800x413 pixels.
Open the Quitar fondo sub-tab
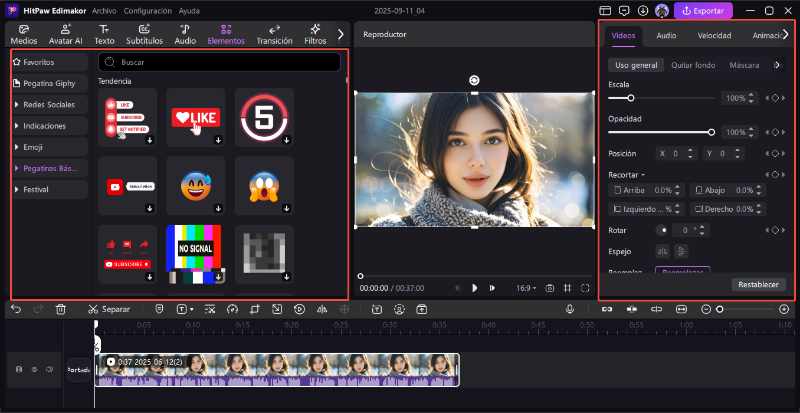pyautogui.click(x=693, y=65)
